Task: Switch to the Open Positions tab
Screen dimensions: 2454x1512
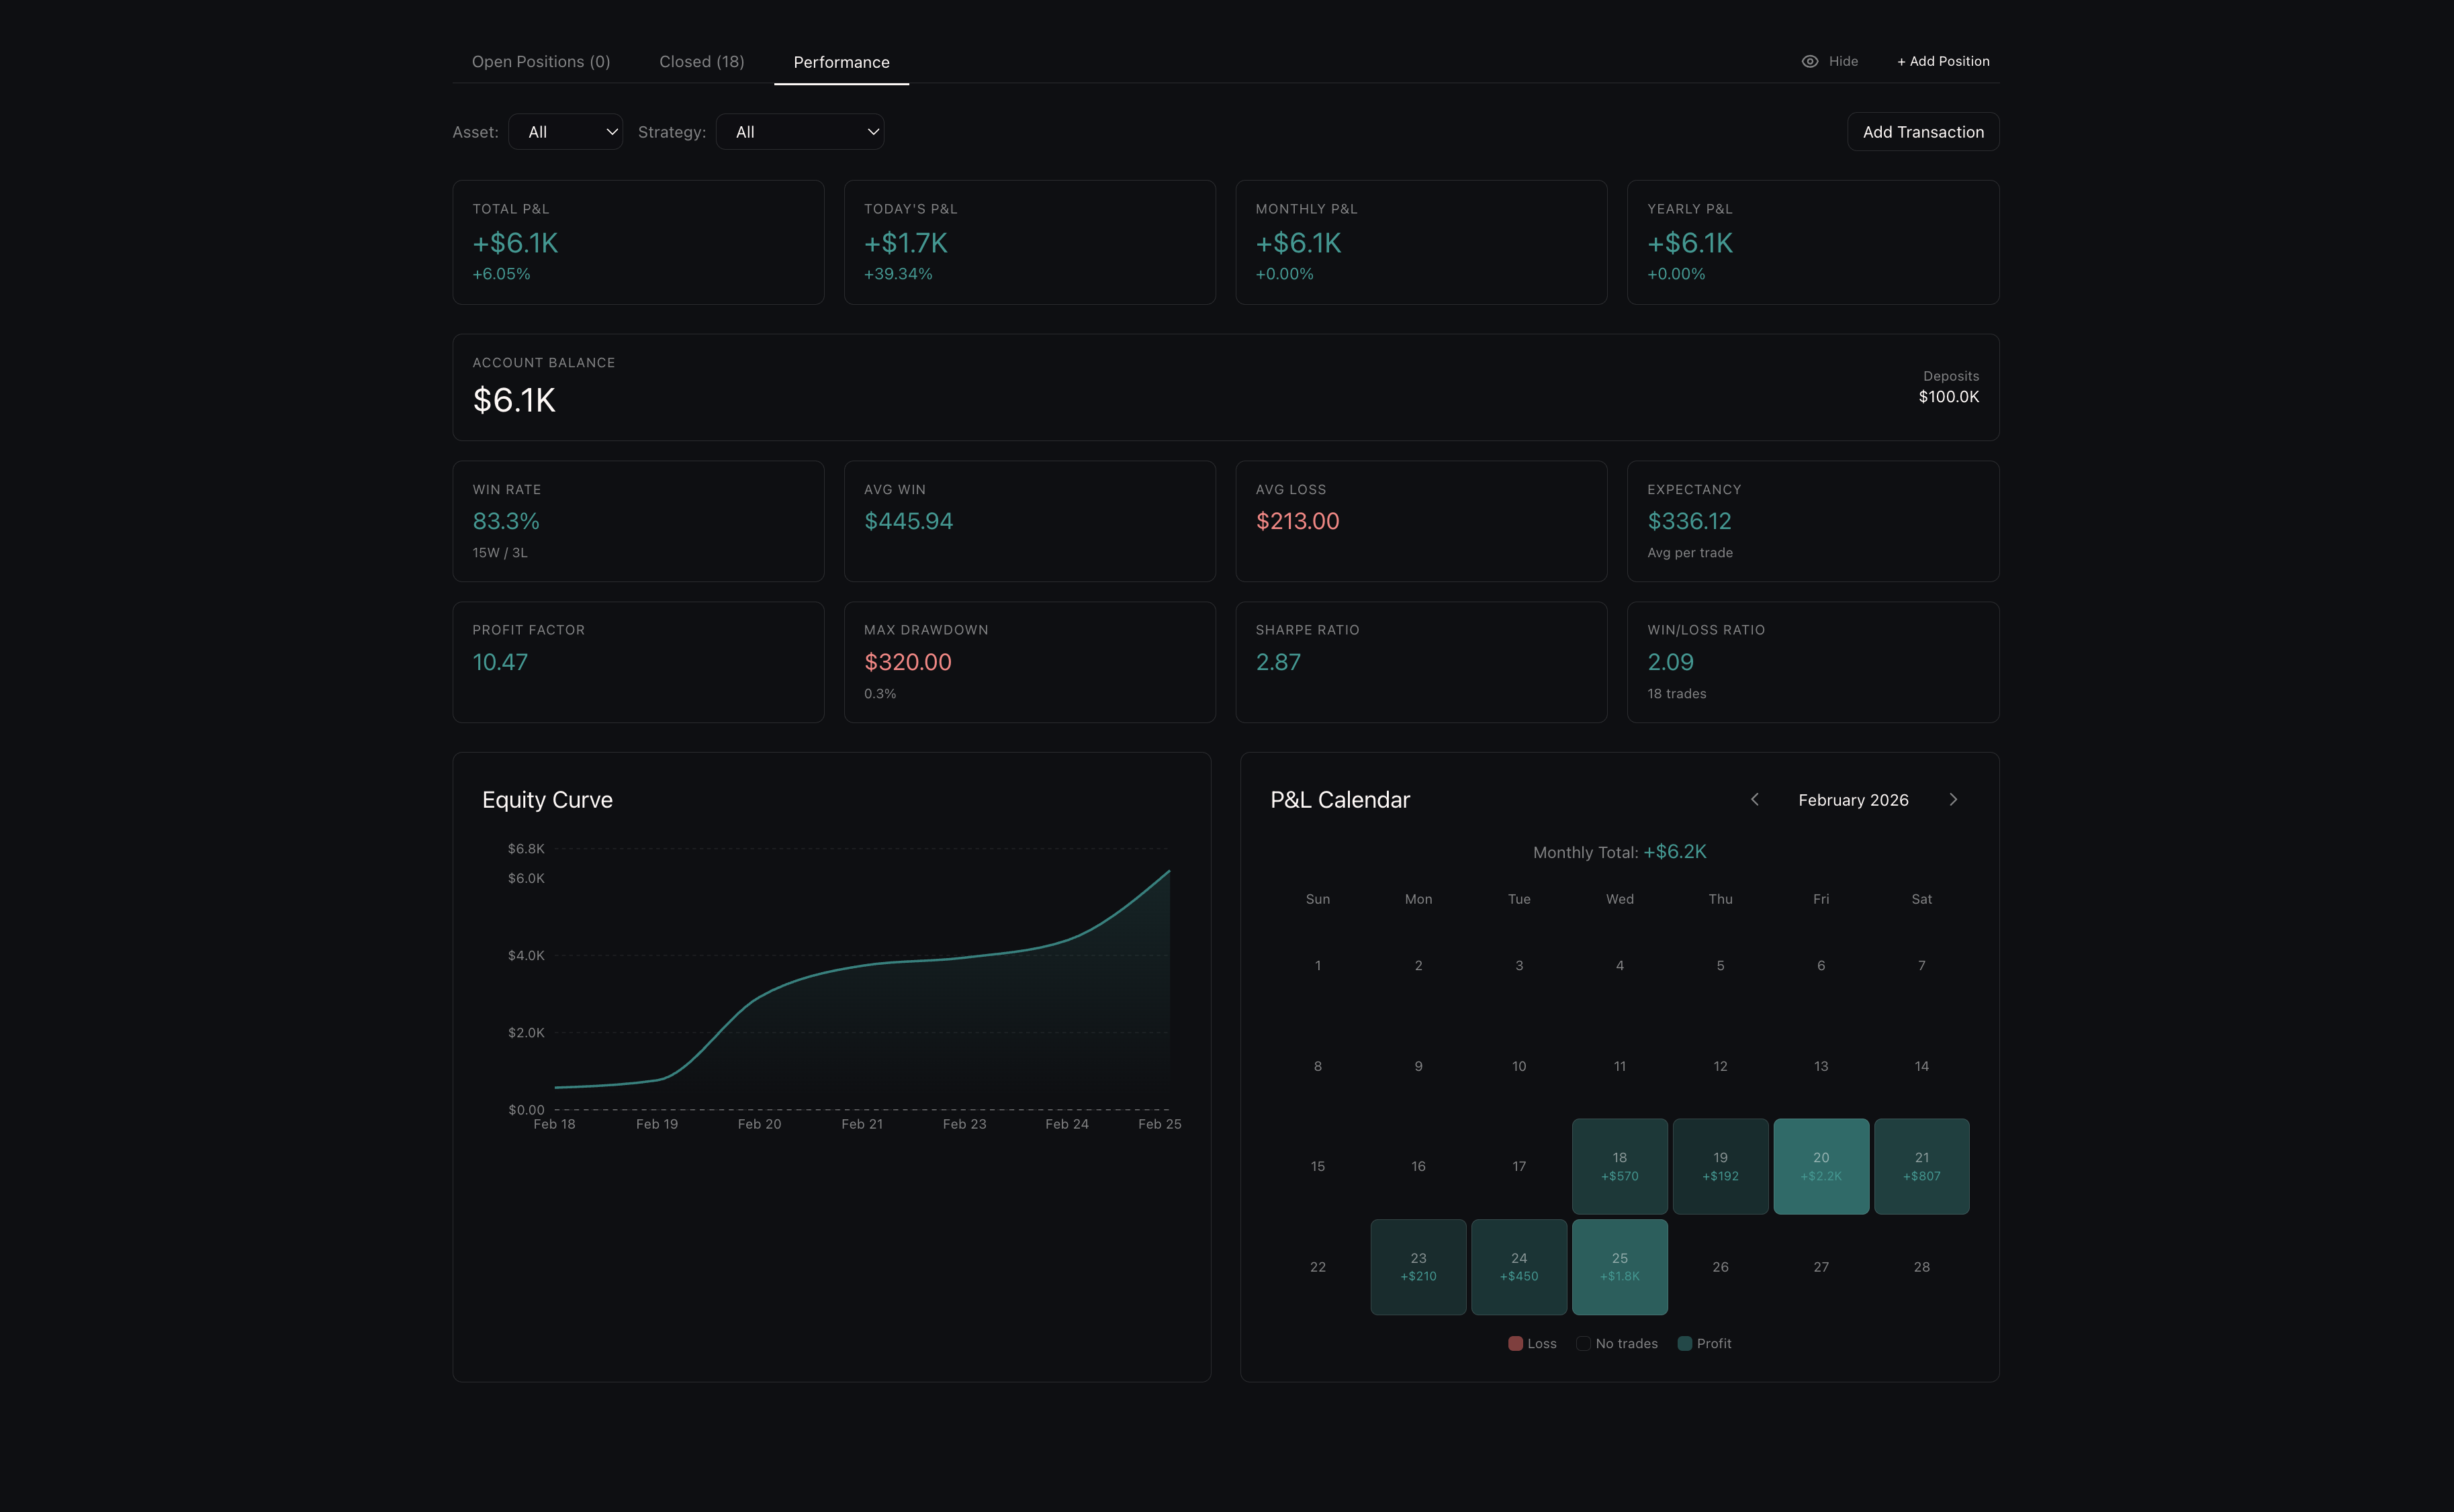Action: (541, 61)
